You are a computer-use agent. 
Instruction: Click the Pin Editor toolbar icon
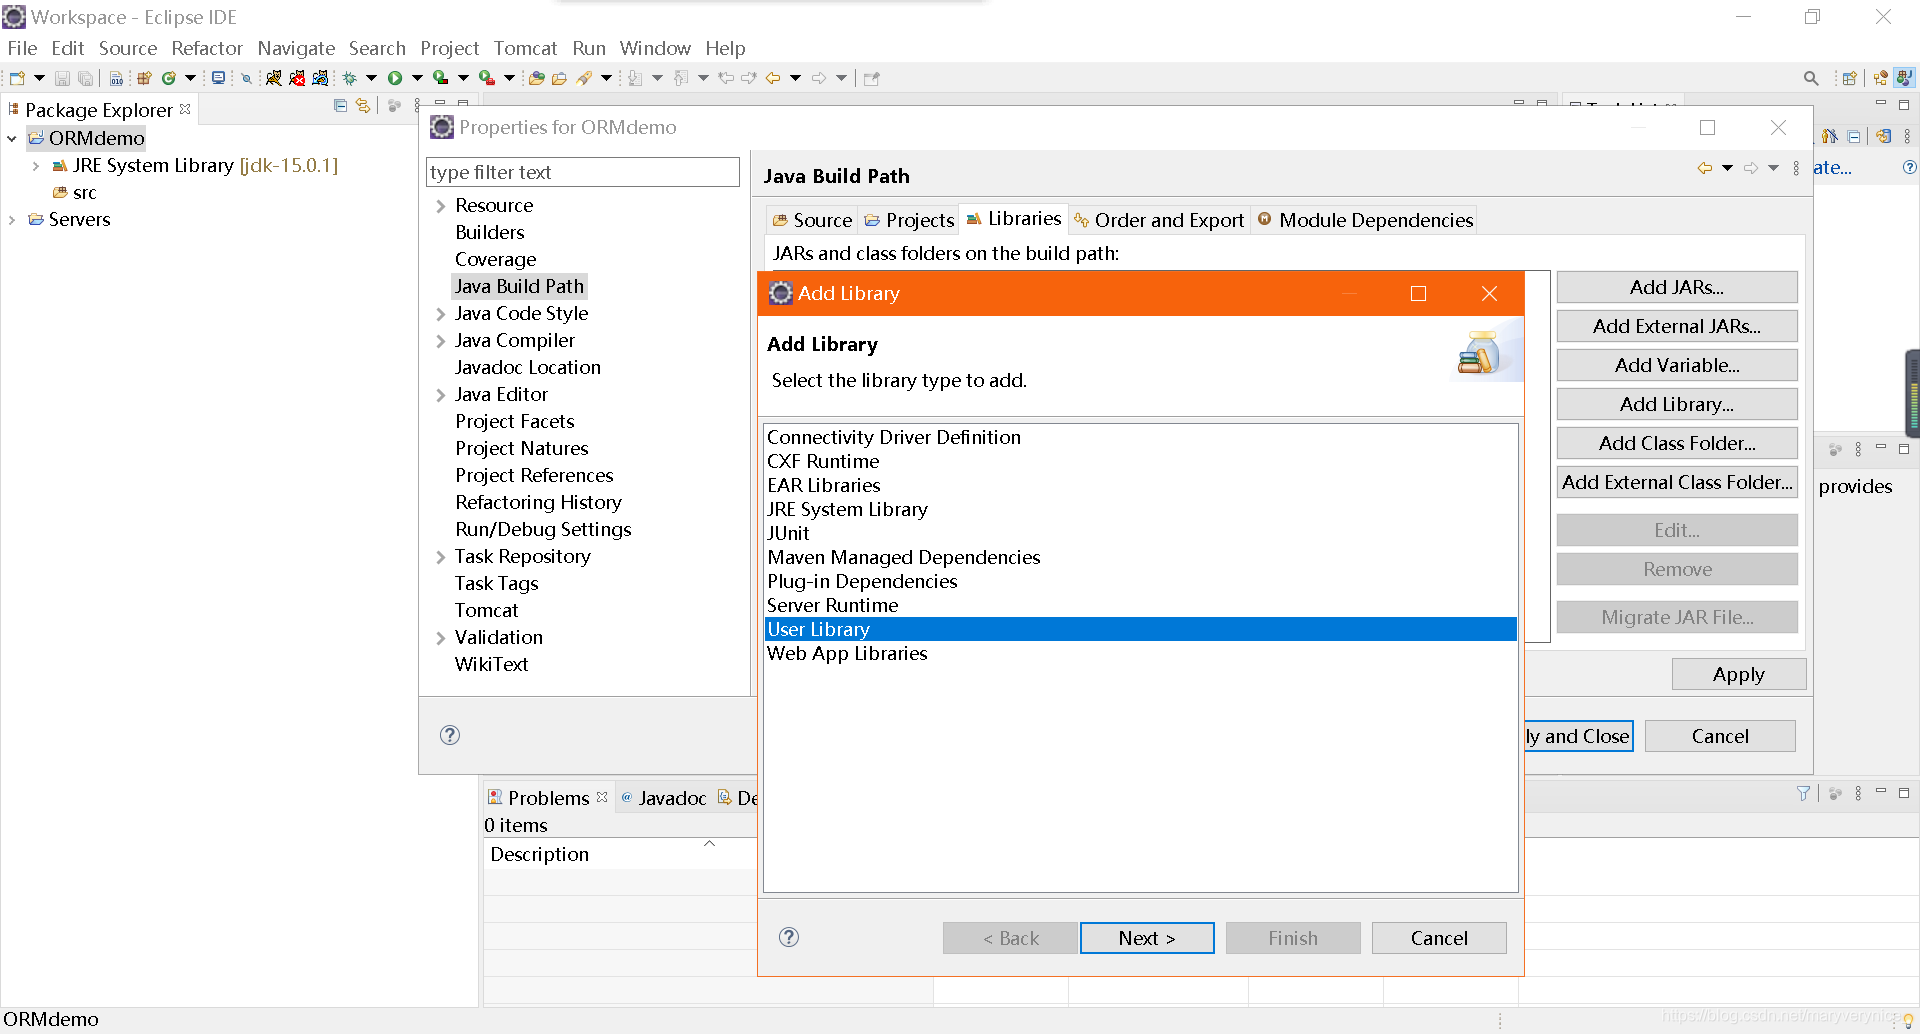pos(872,78)
